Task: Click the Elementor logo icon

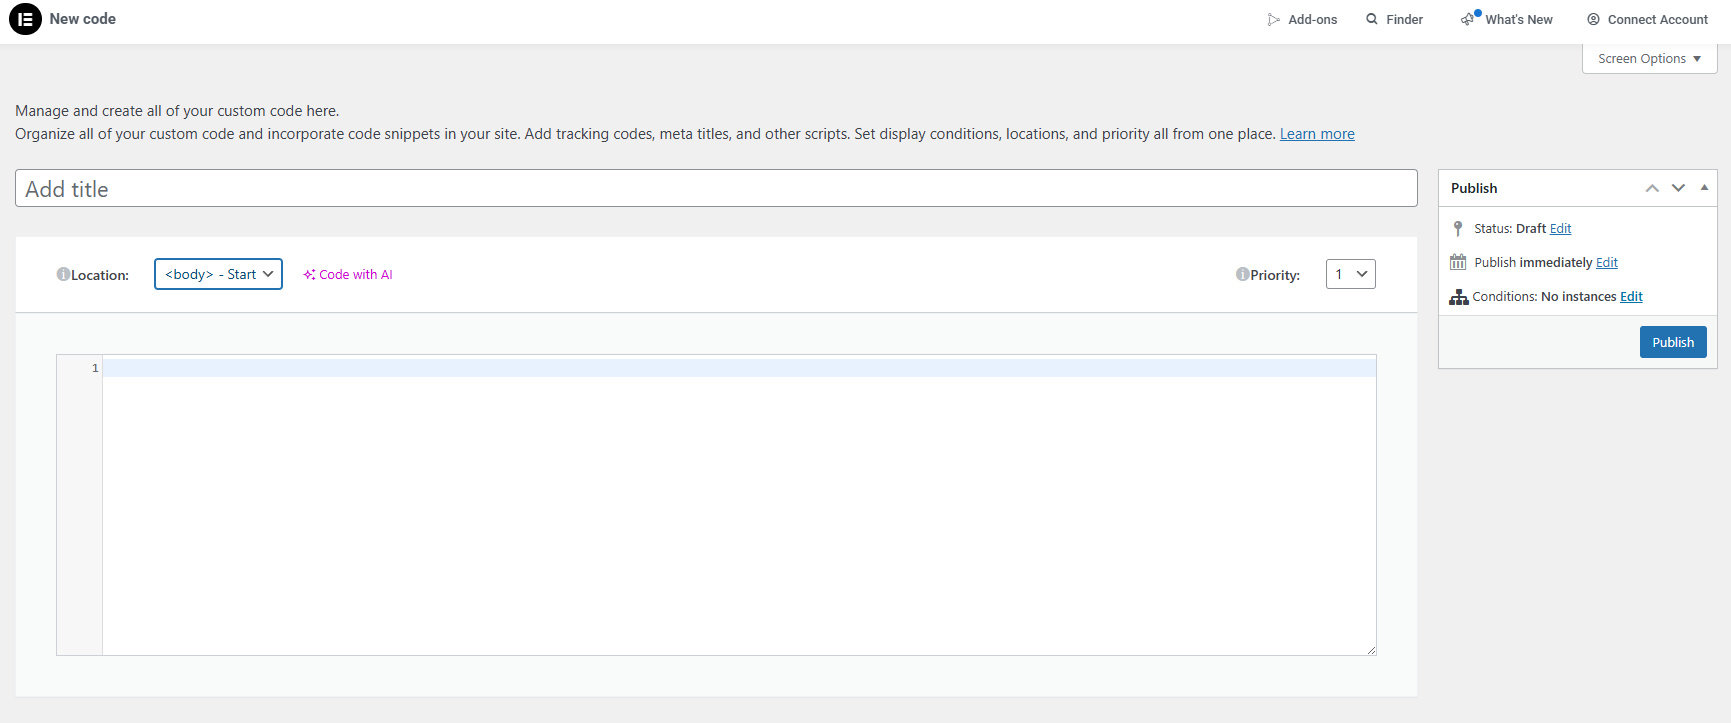Action: (x=25, y=19)
